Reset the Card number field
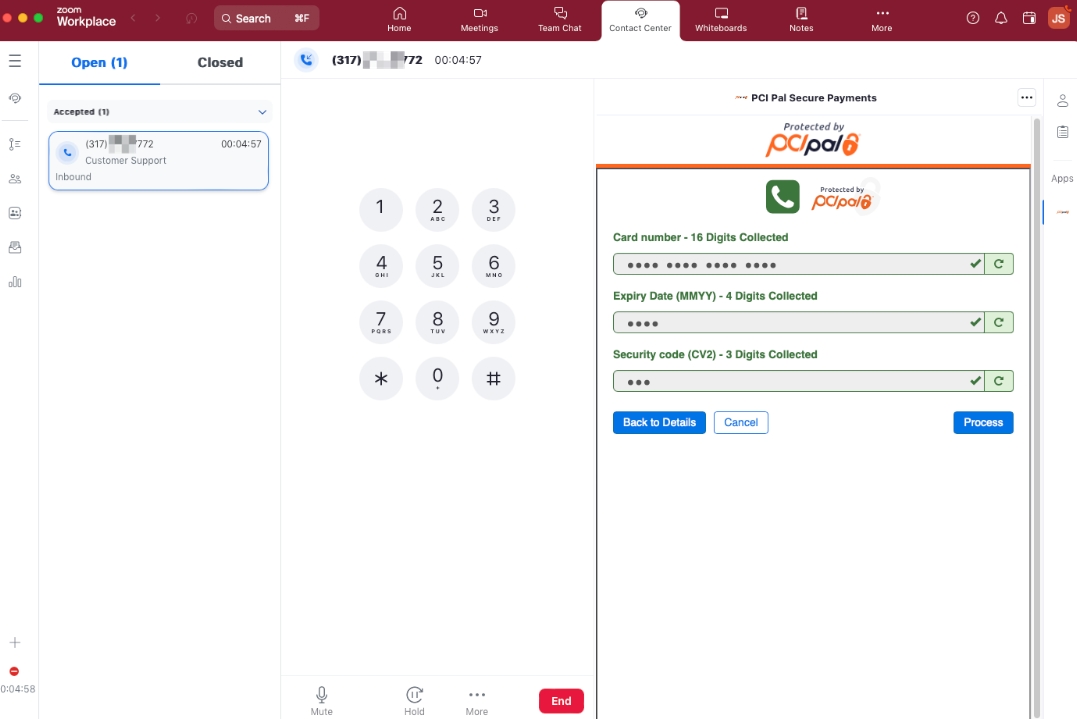 [x=999, y=264]
